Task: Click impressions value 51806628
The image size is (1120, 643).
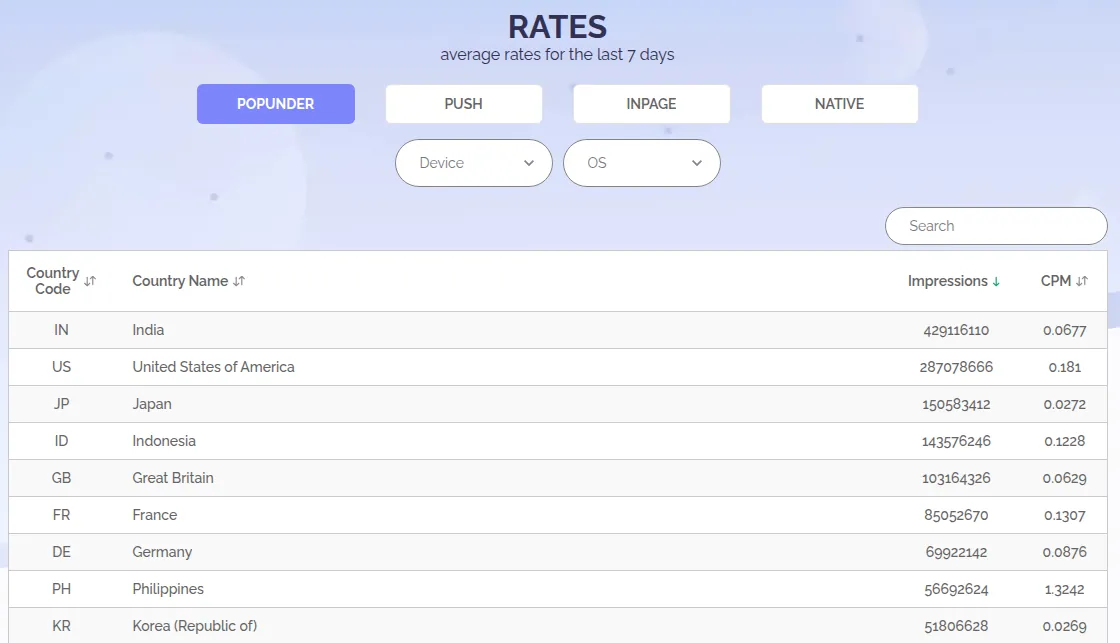Action: coord(956,626)
